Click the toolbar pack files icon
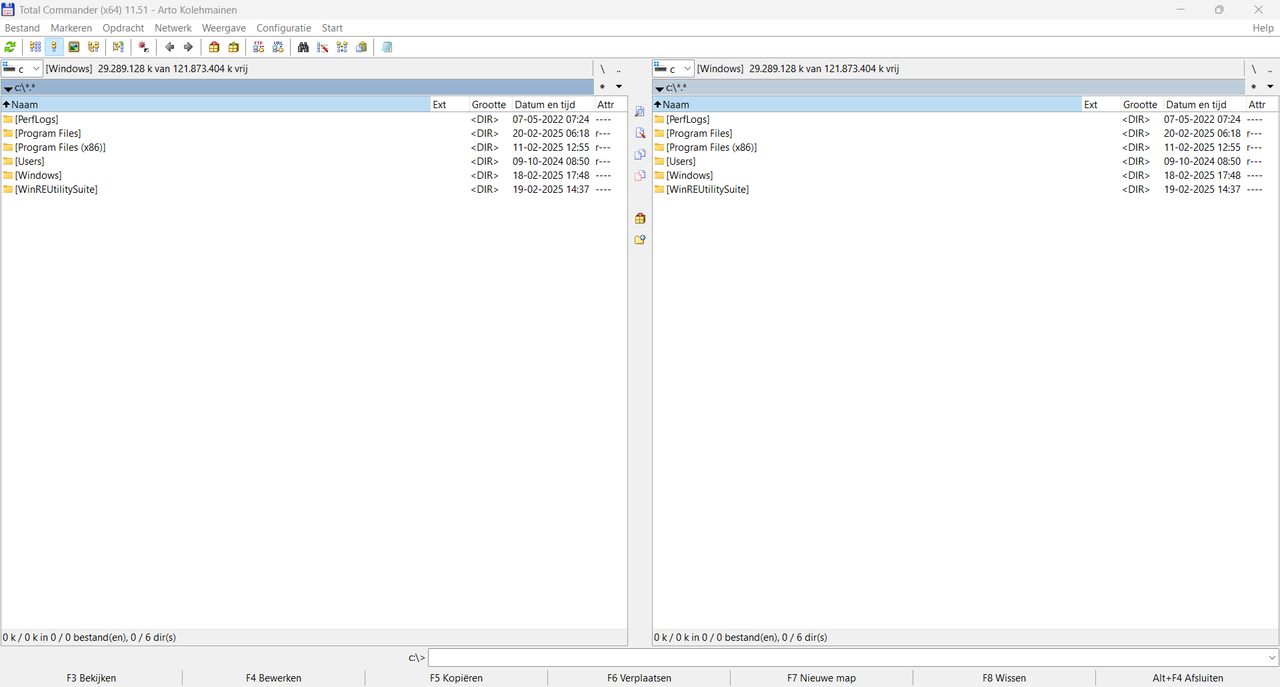The width and height of the screenshot is (1280, 687). (214, 47)
